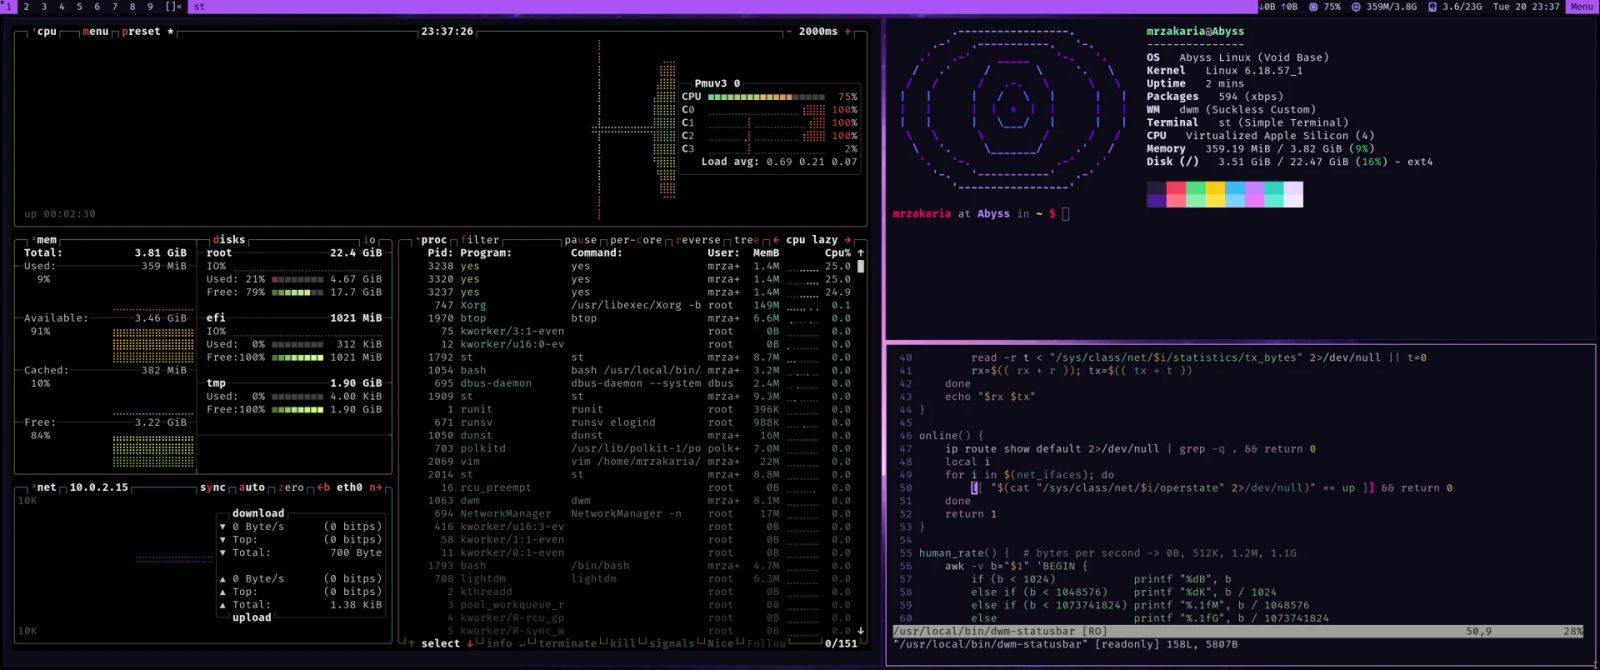Image resolution: width=1600 pixels, height=670 pixels.
Task: Click the CPU chip icon in status bar
Action: (1313, 6)
